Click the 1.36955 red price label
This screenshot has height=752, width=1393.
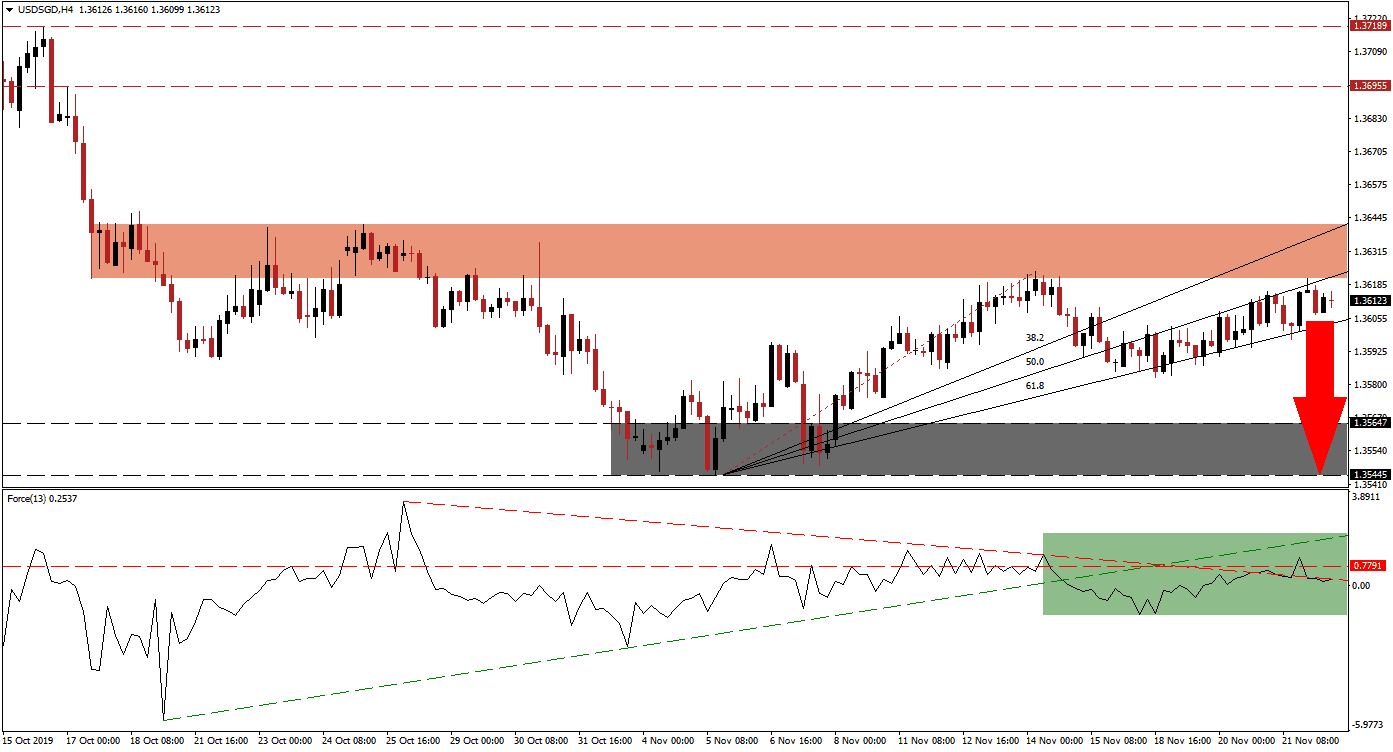(x=1367, y=86)
